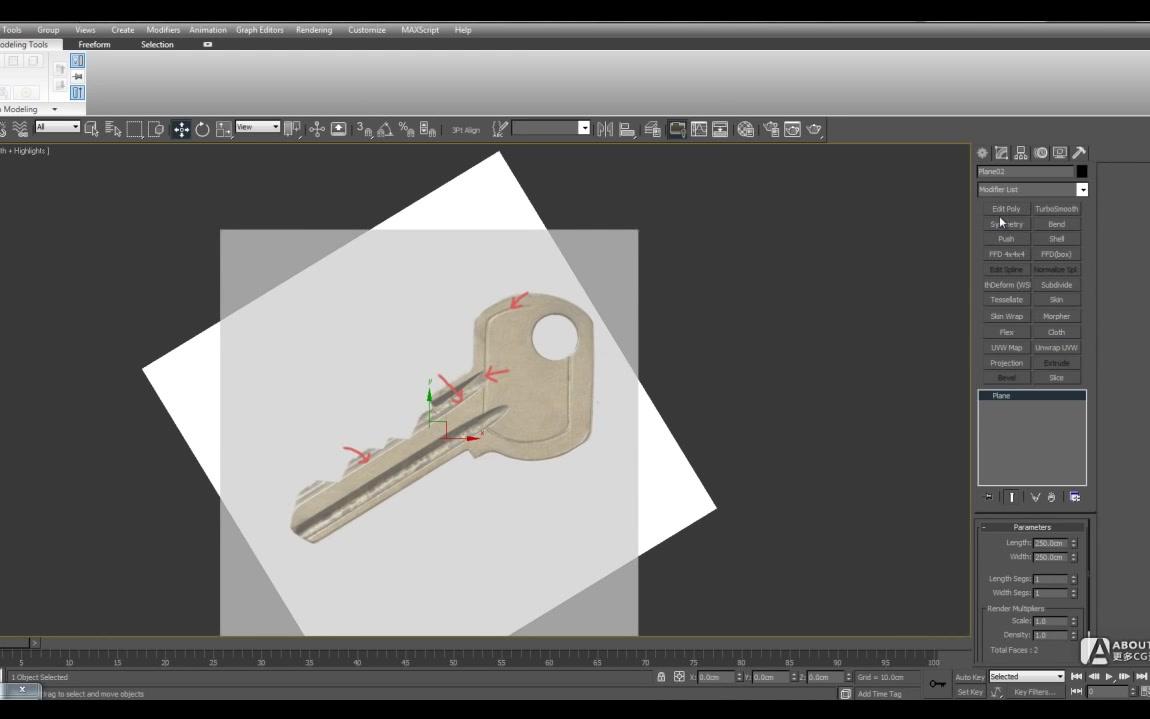This screenshot has height=719, width=1150.
Task: Click the Remove Modifier trash icon
Action: pyautogui.click(x=1053, y=497)
